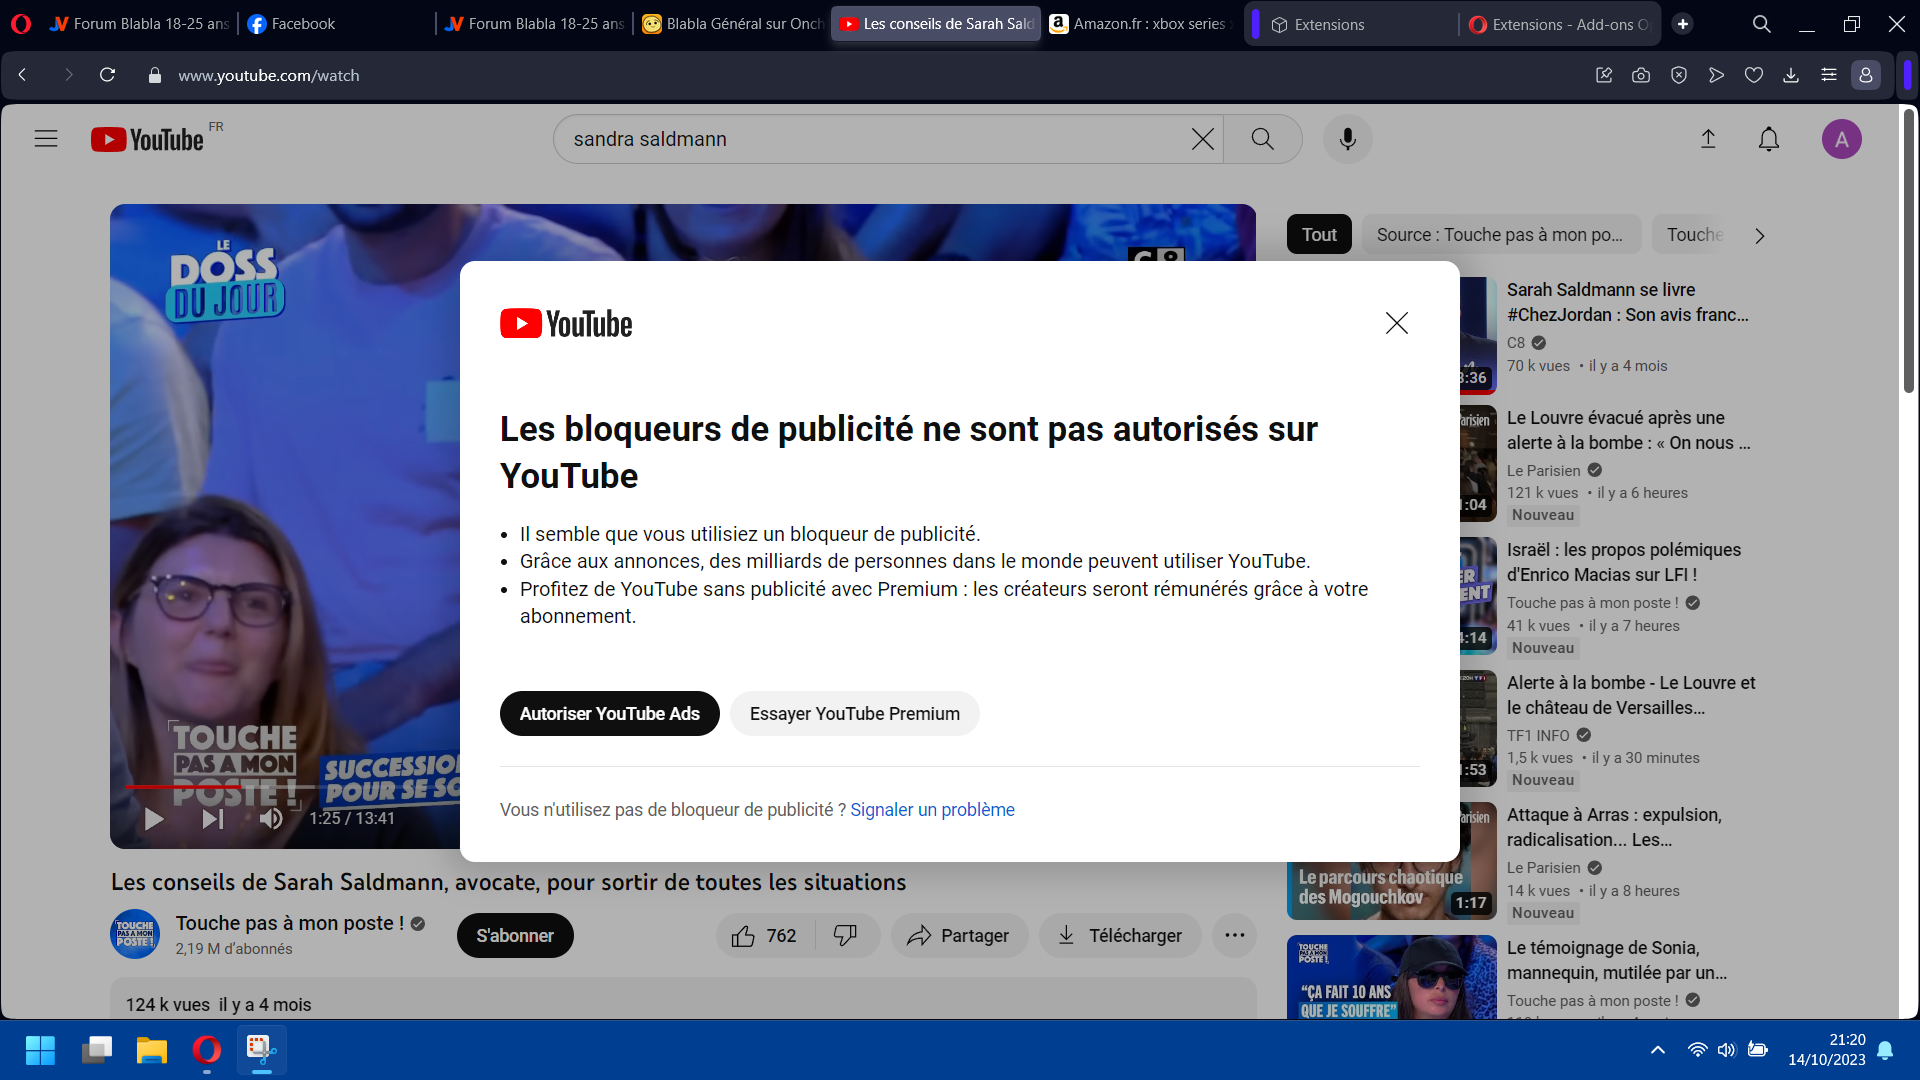
Task: Start voice search with the microphone icon
Action: [1347, 139]
